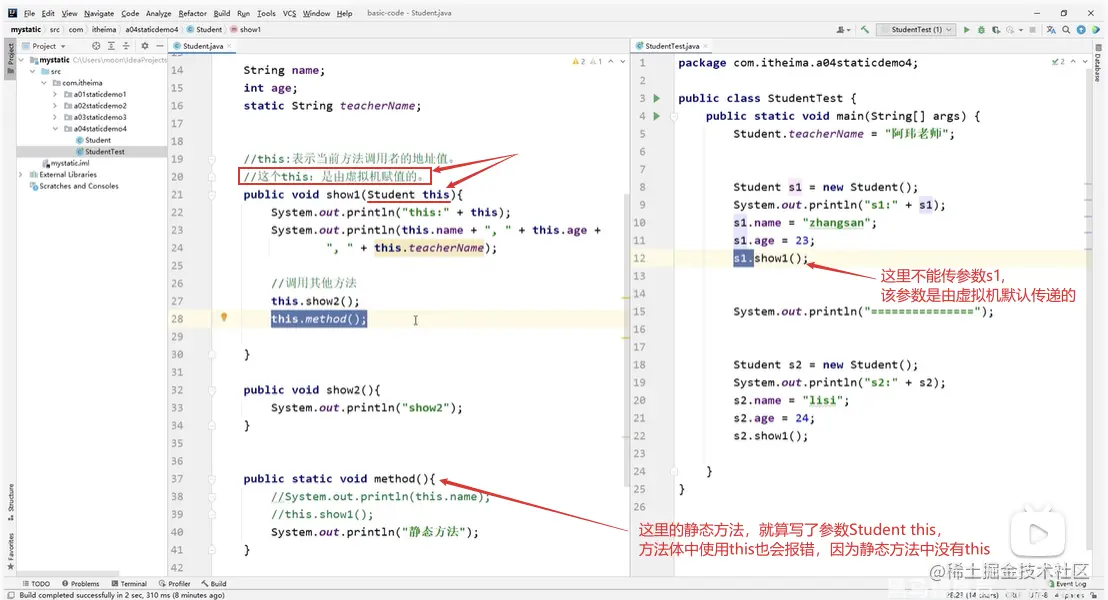
Task: Open the Analyze menu
Action: (x=158, y=13)
